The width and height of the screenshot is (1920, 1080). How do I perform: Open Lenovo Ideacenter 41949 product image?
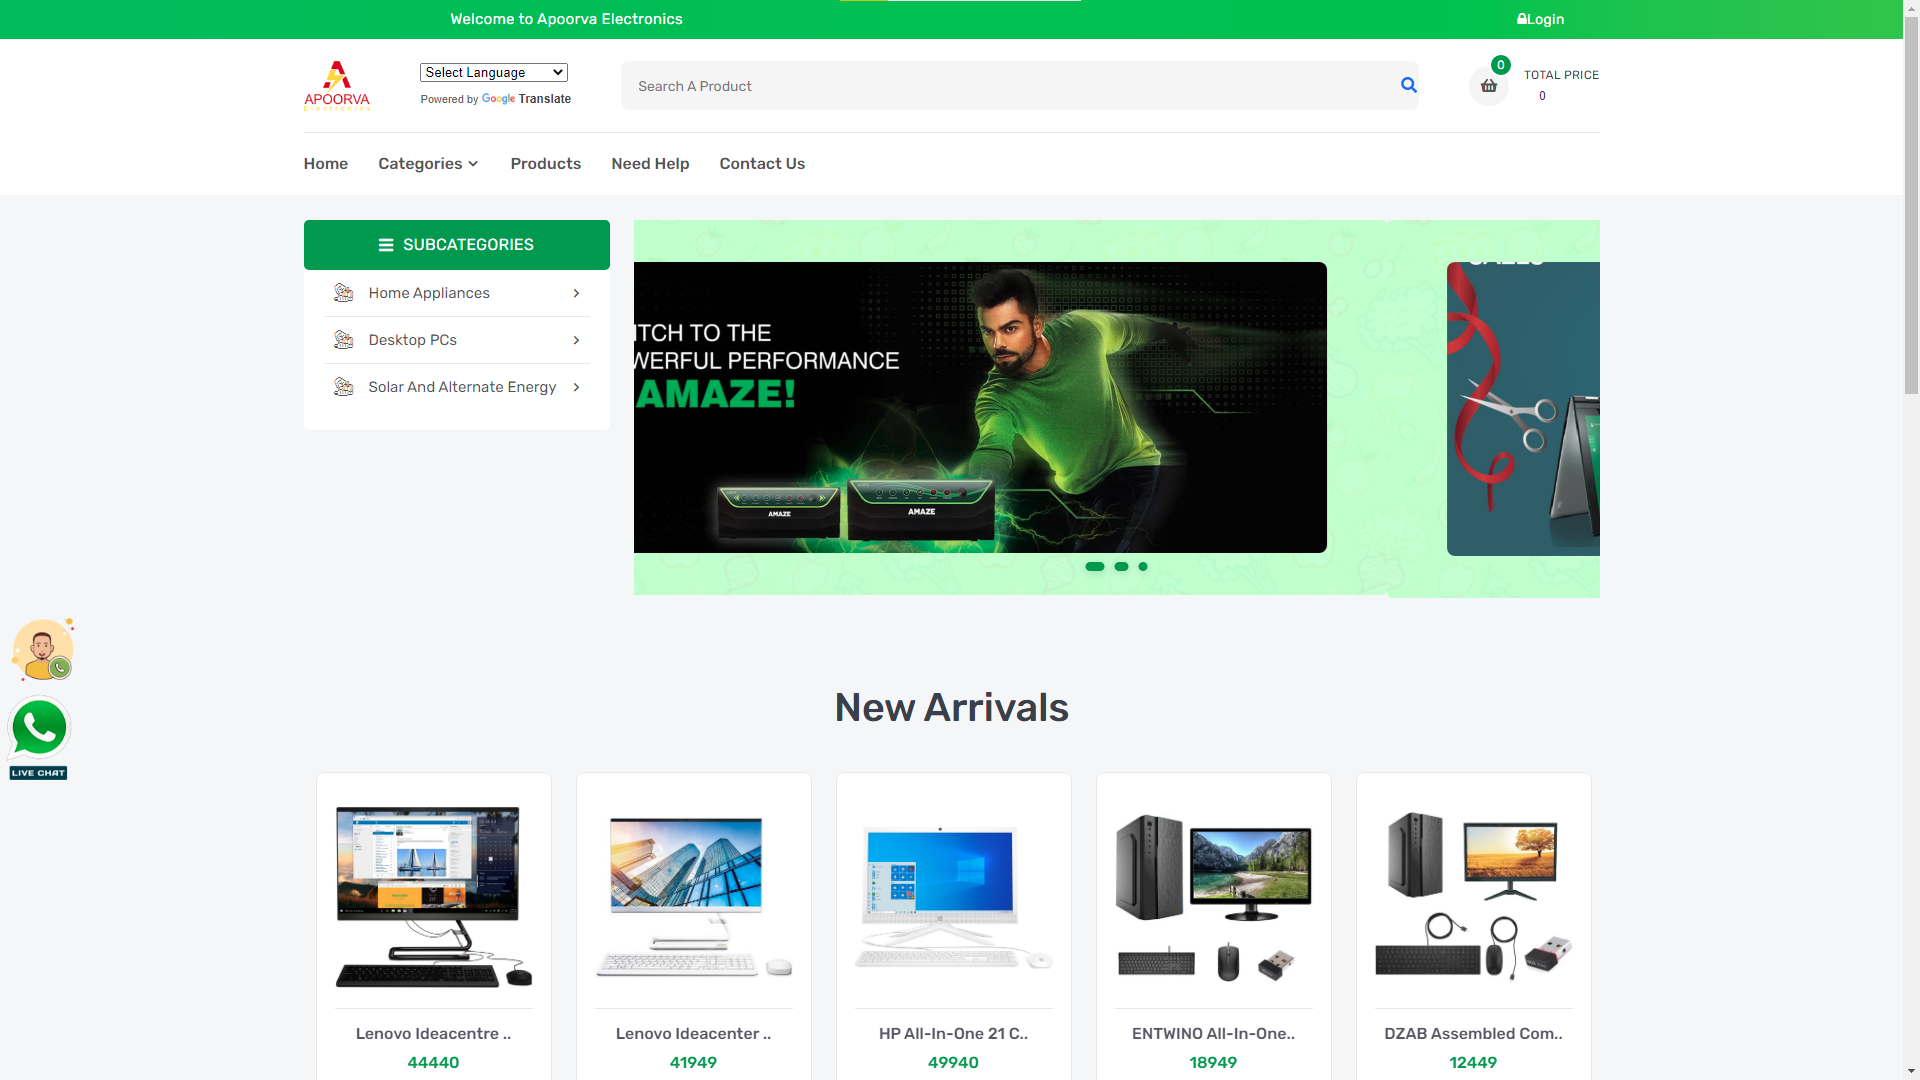pyautogui.click(x=694, y=897)
